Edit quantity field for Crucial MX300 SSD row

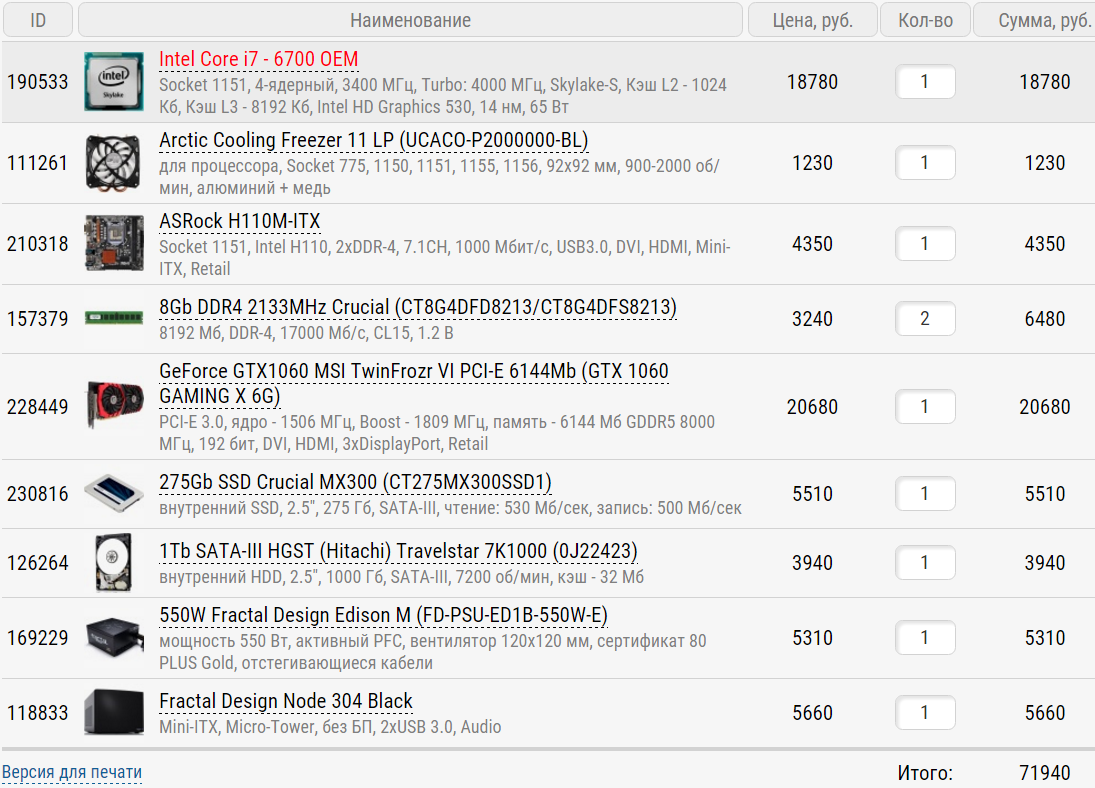[x=925, y=493]
